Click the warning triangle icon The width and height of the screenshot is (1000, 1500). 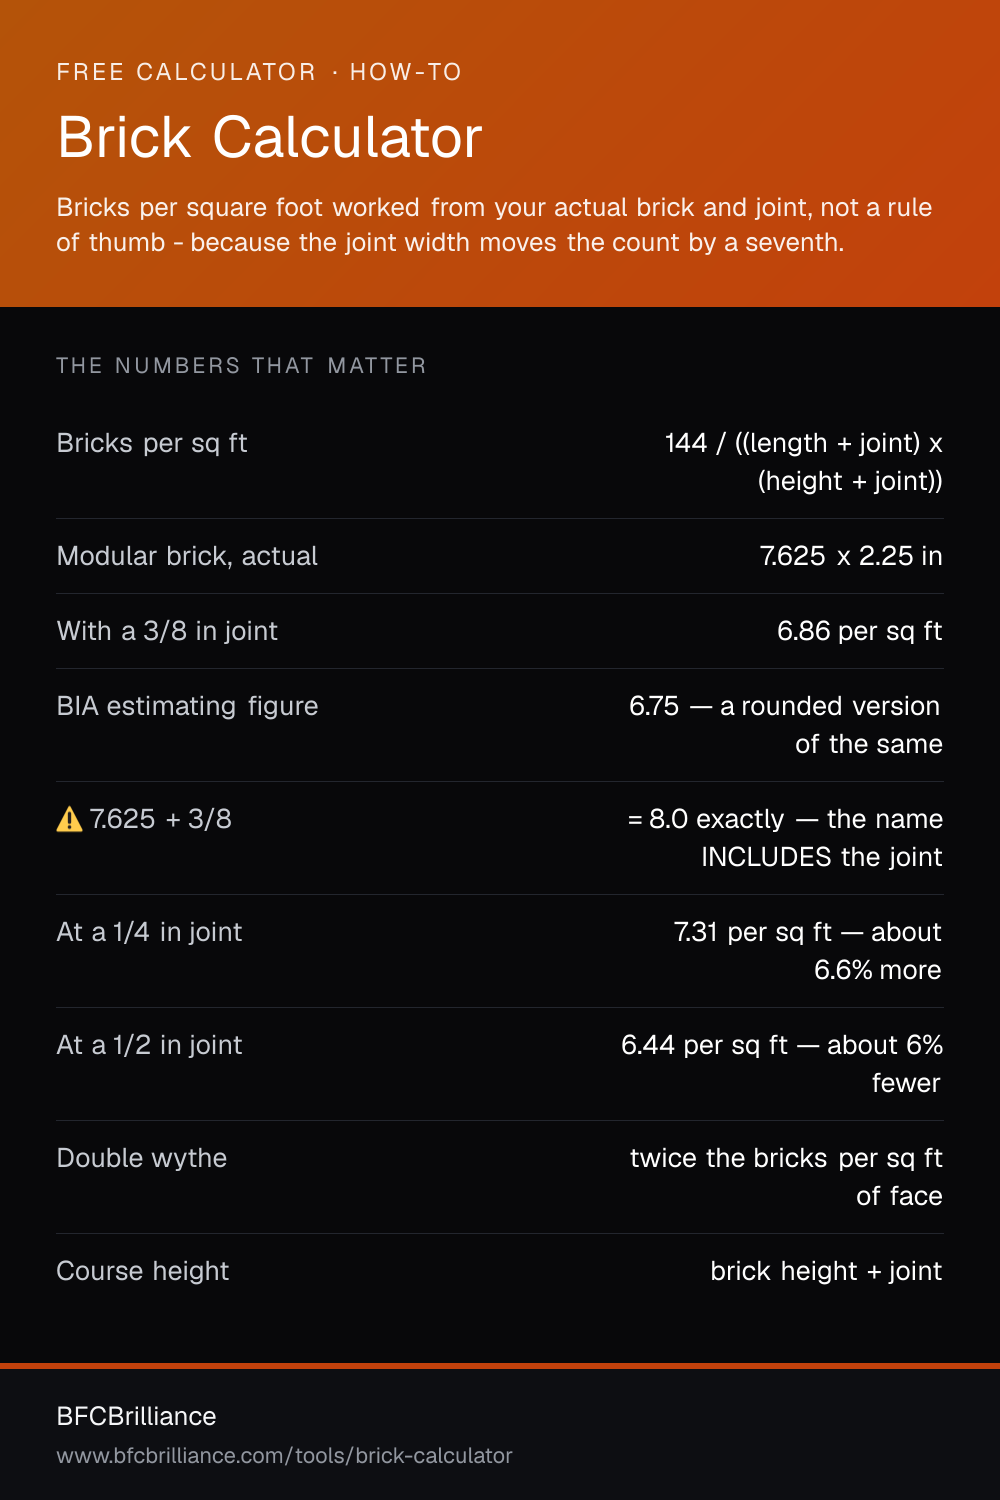69,820
